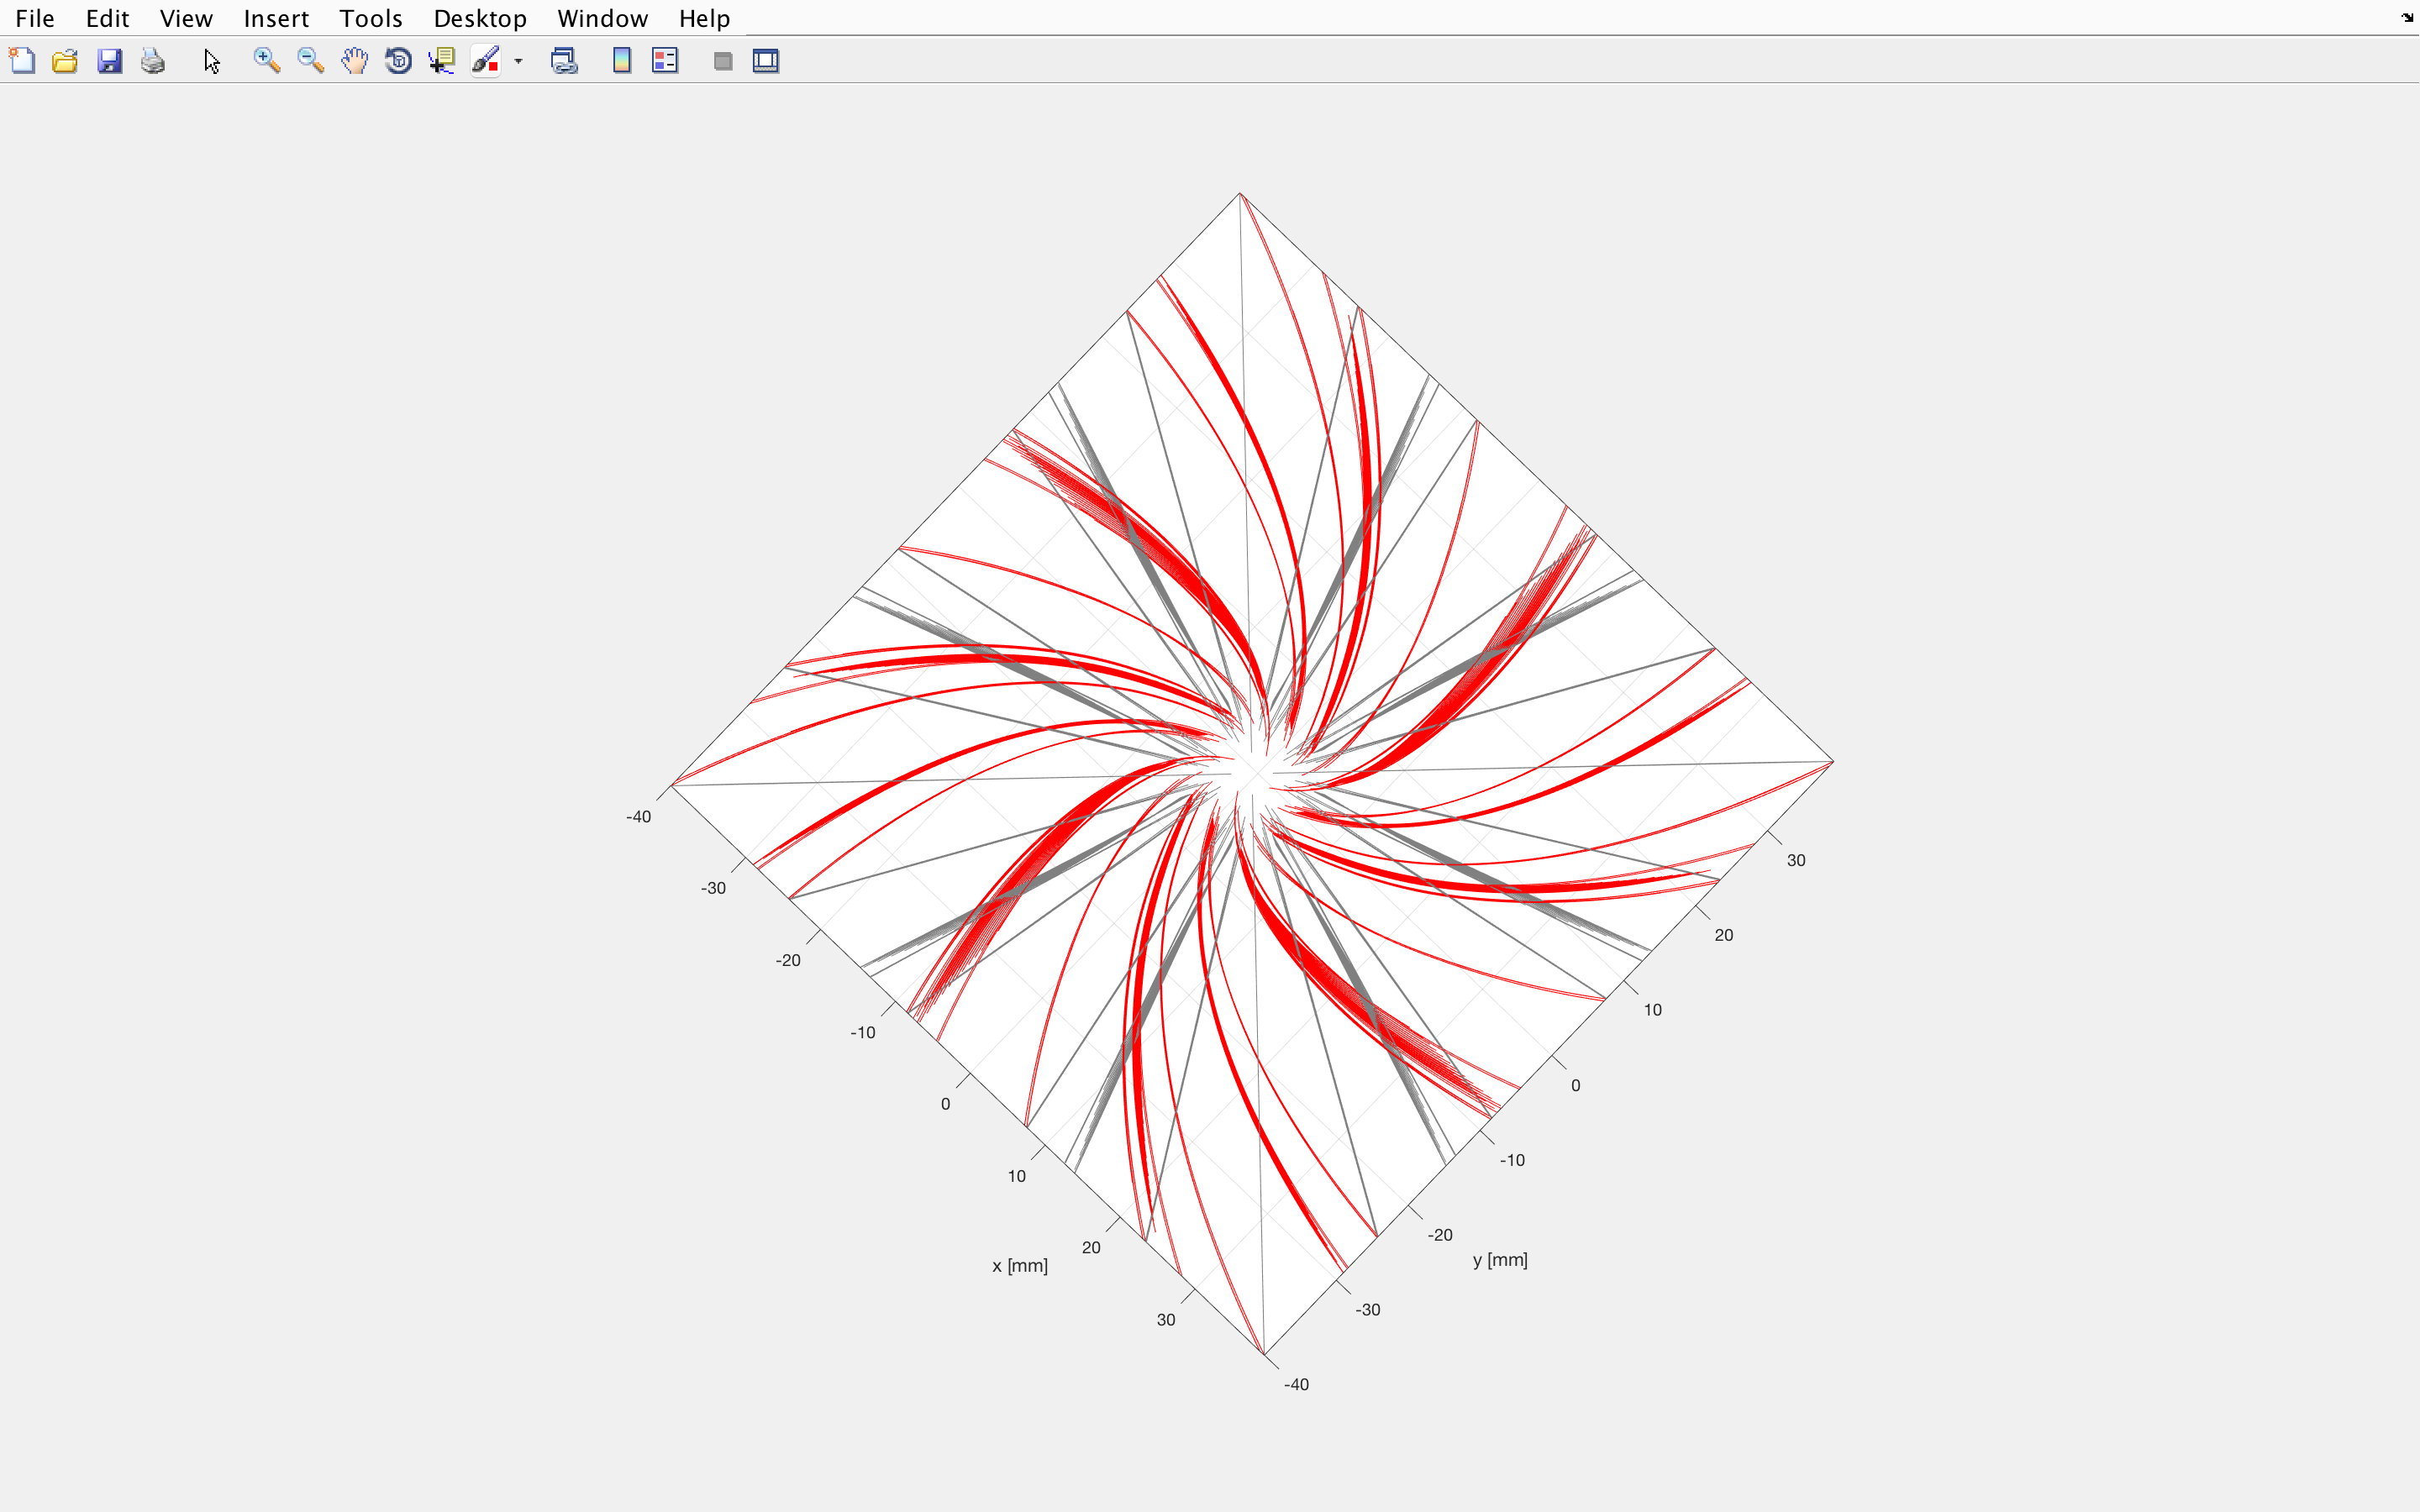This screenshot has width=2420, height=1512.
Task: Enable the Rotate 3D tool
Action: 398,61
